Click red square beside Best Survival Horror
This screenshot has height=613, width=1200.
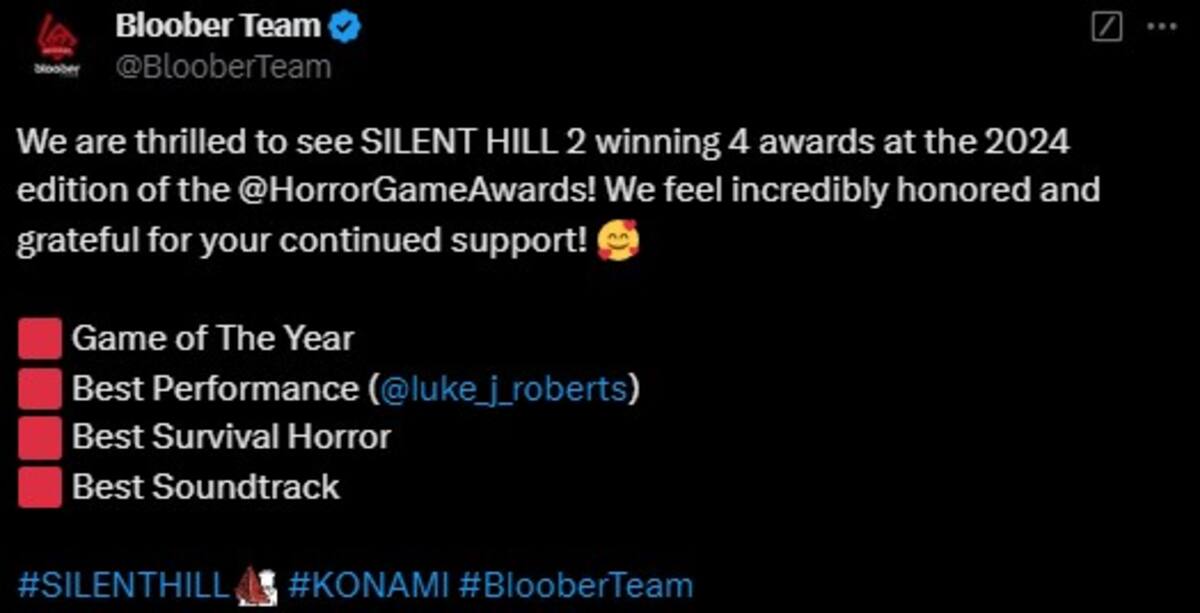point(38,438)
